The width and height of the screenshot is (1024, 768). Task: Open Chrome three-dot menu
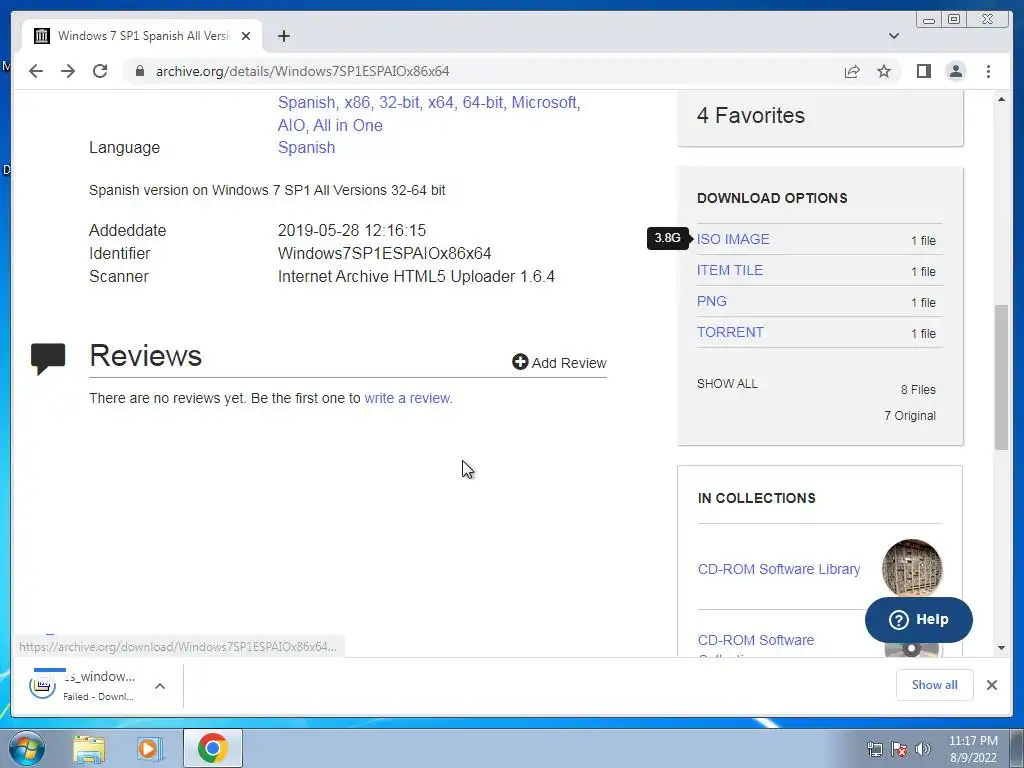988,71
